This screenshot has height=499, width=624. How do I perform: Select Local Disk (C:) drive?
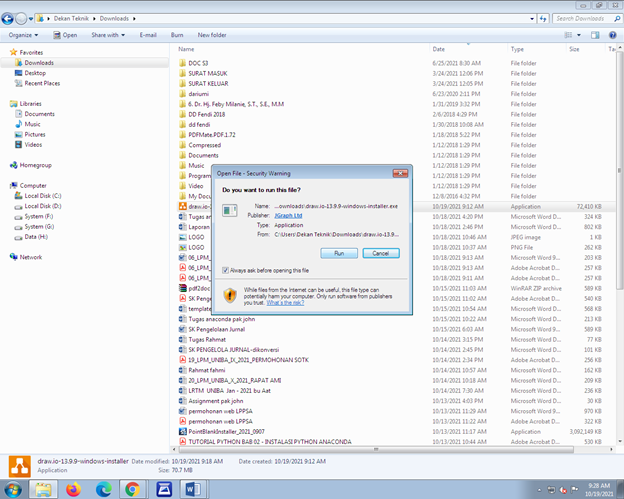(43, 196)
